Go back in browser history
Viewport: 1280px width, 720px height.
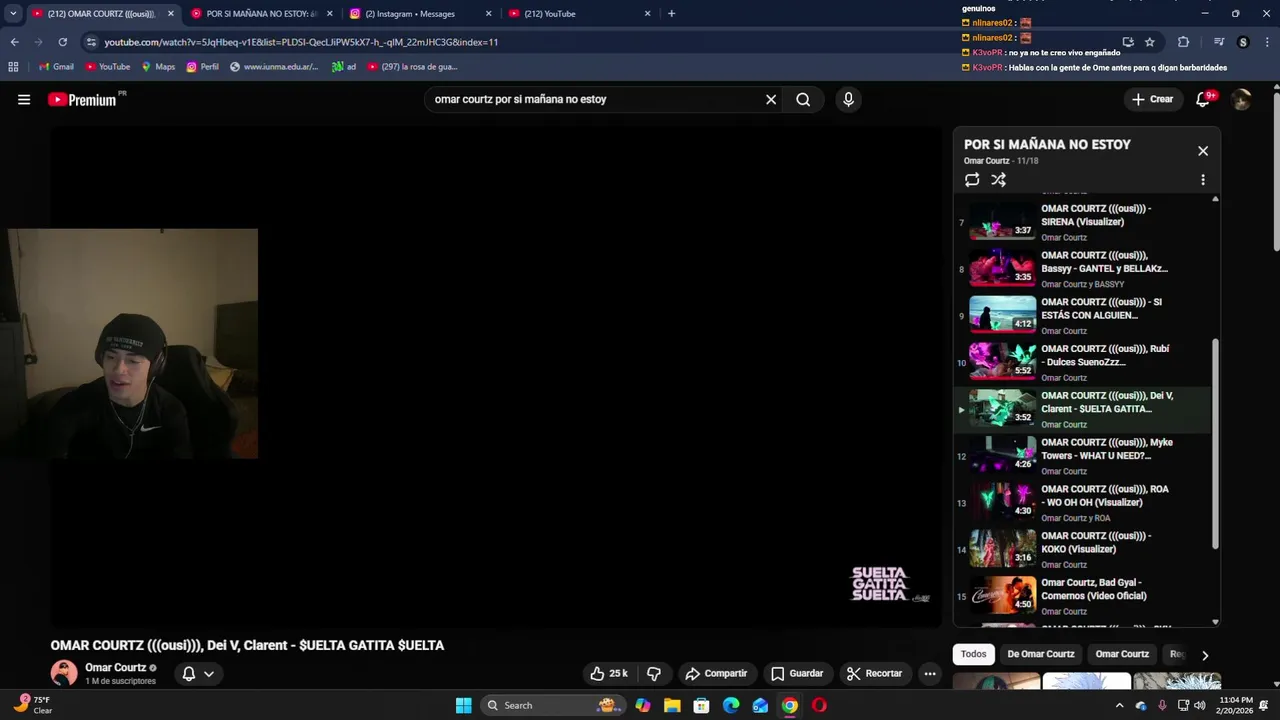tap(14, 42)
